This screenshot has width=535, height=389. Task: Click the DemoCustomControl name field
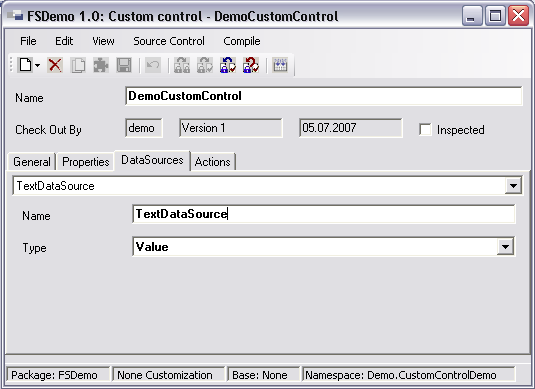(x=323, y=96)
